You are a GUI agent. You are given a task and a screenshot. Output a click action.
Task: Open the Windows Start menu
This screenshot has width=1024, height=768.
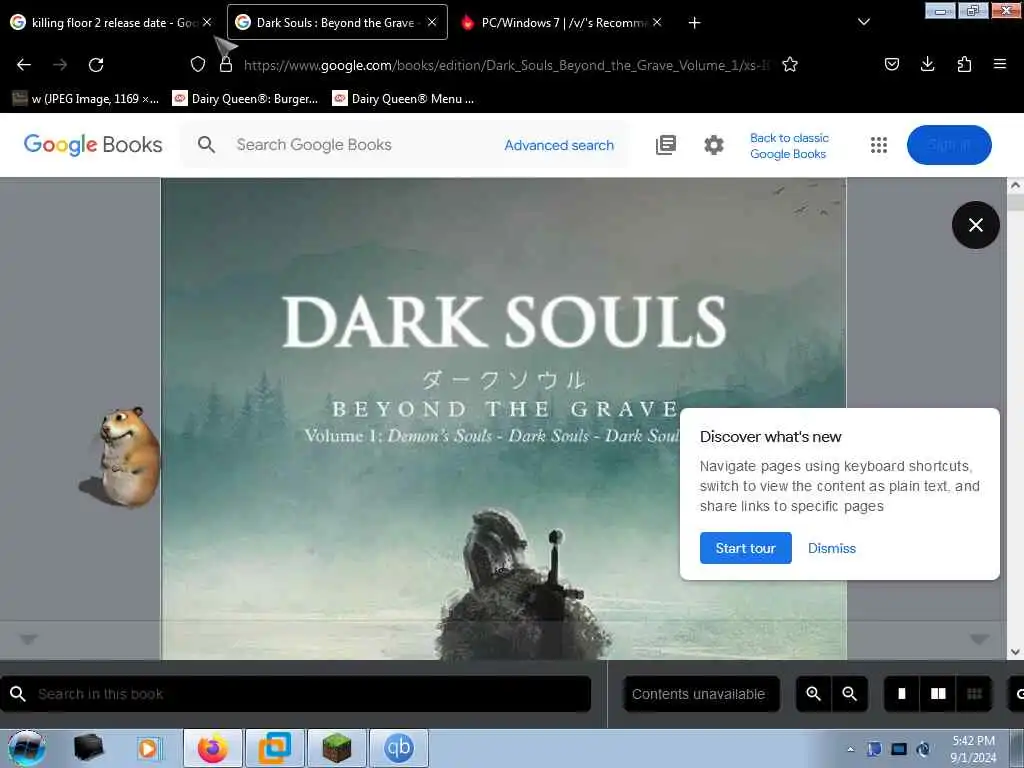(26, 748)
